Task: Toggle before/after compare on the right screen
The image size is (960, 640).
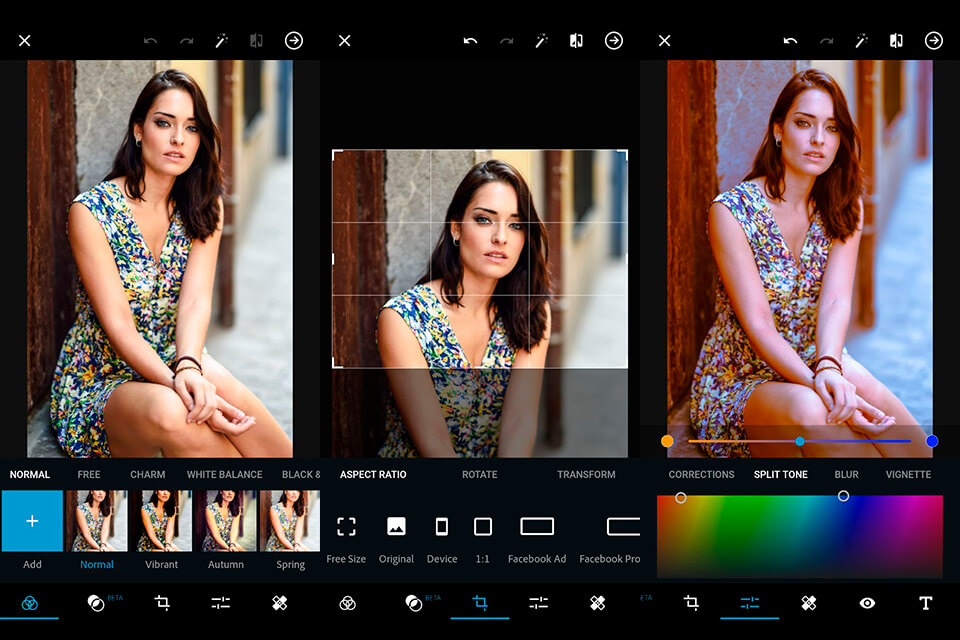Action: (x=896, y=41)
